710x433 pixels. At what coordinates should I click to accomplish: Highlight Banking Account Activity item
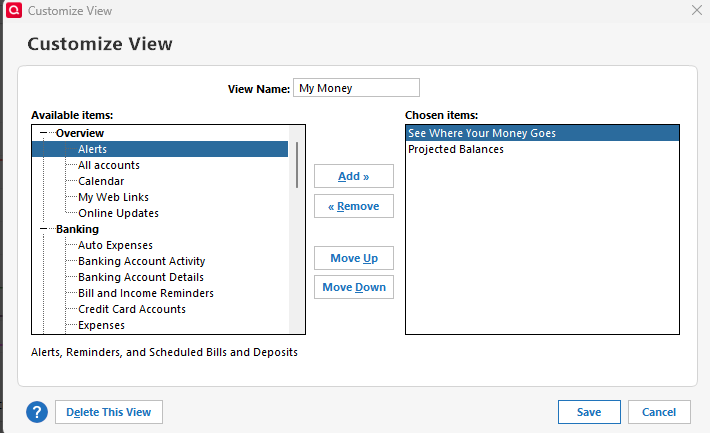click(141, 261)
